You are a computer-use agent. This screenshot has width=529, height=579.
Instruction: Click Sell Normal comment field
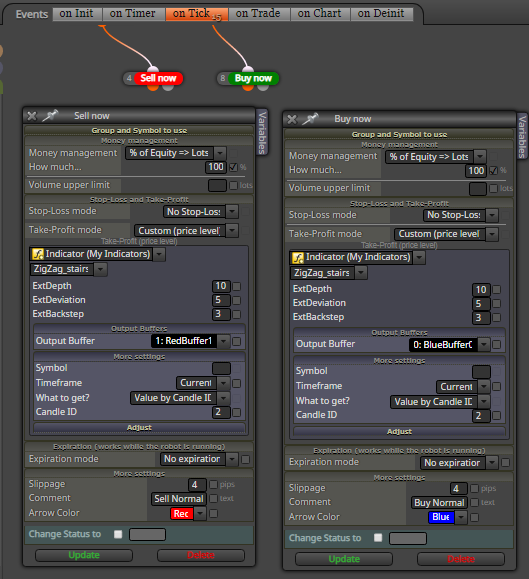pos(179,499)
